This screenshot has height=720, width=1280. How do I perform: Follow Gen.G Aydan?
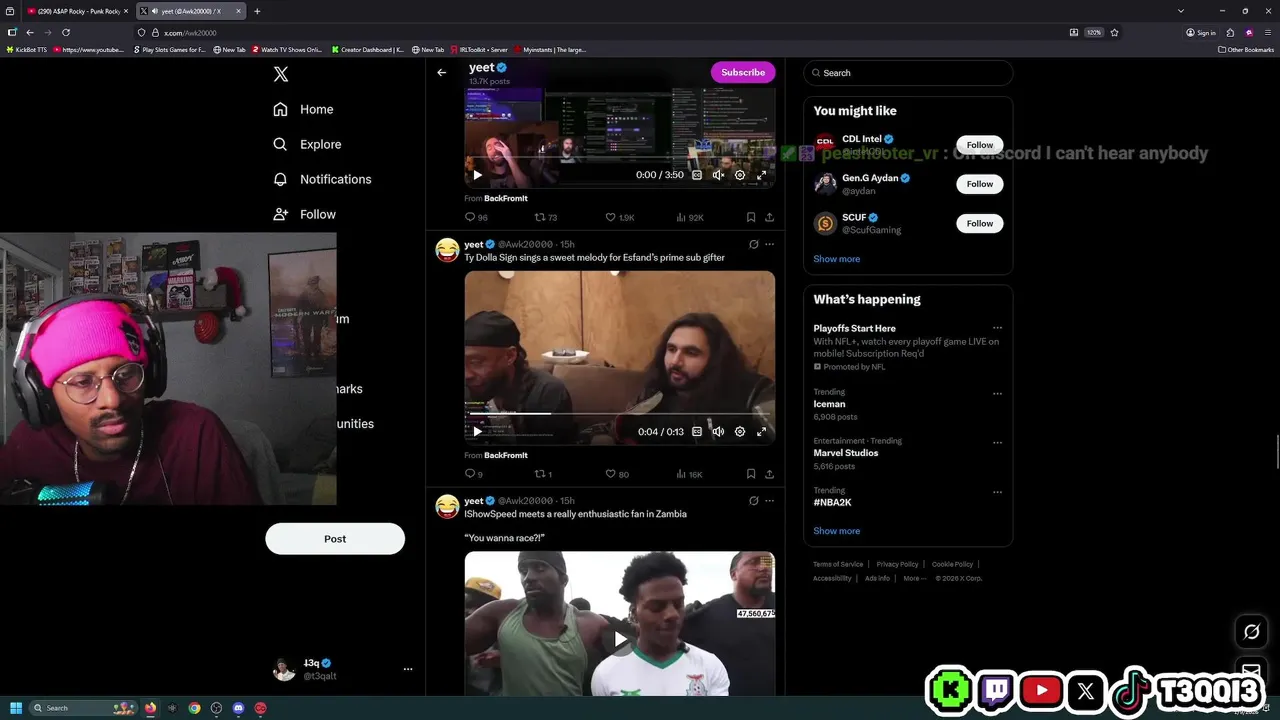coord(979,184)
